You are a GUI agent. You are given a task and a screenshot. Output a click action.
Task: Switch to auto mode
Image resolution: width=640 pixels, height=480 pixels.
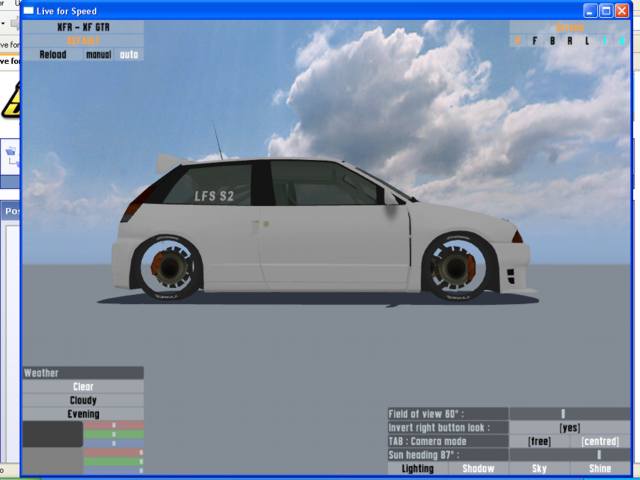129,54
